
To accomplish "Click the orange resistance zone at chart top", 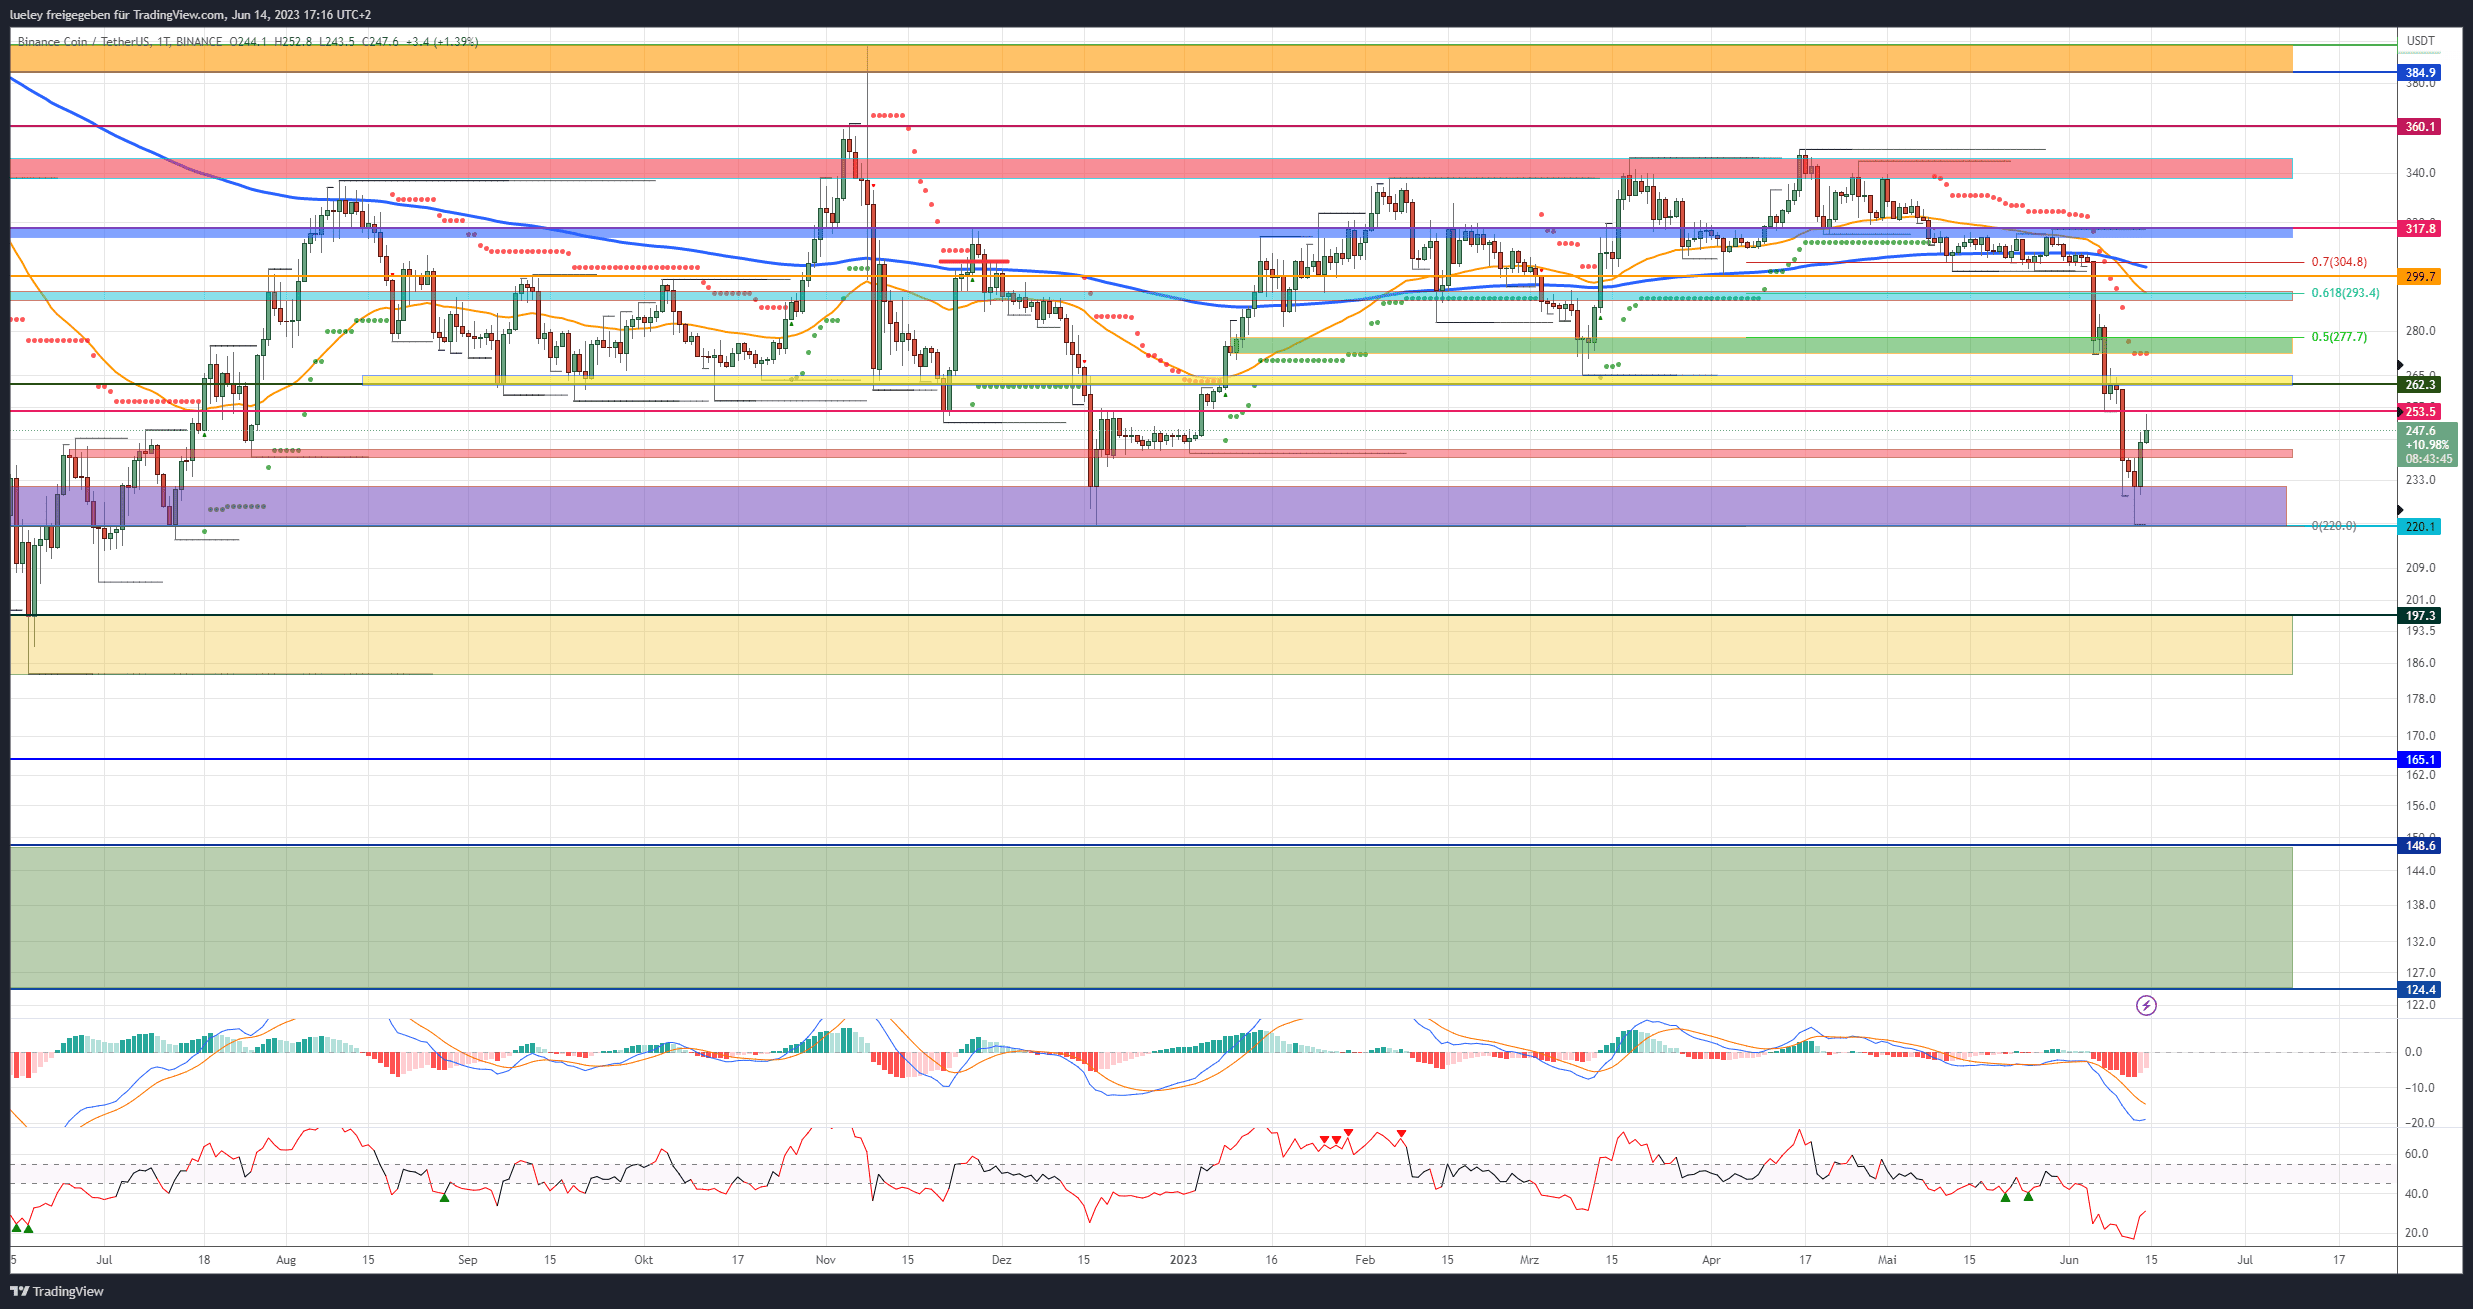I will (x=1151, y=58).
